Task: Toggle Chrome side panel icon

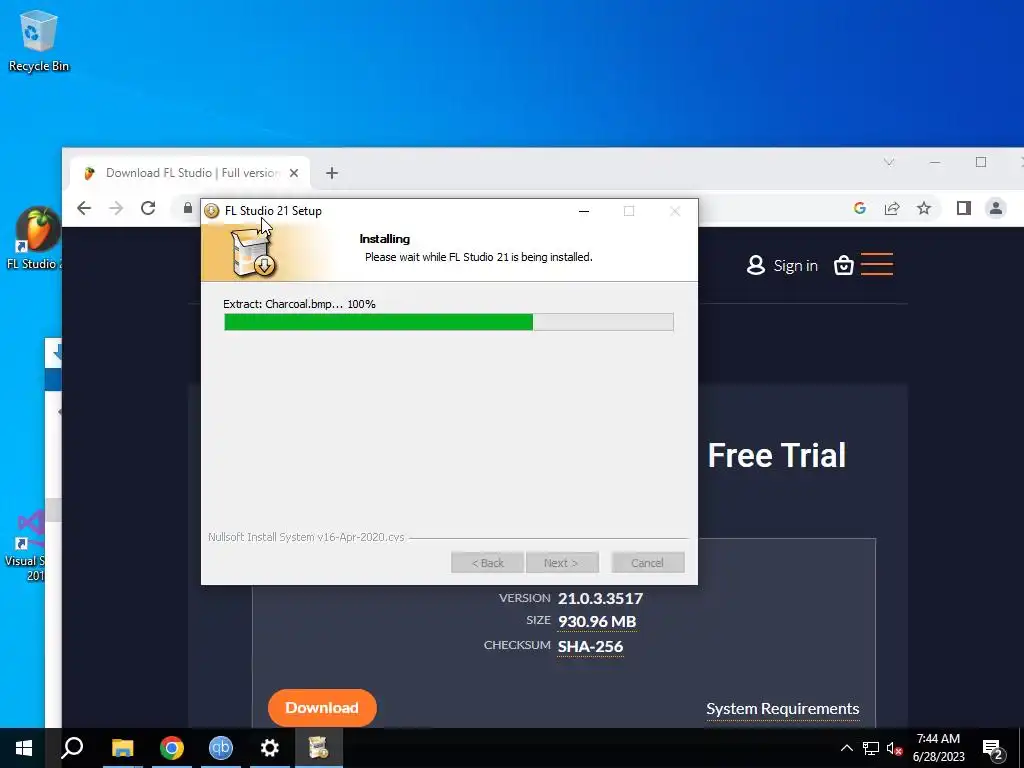Action: point(963,208)
